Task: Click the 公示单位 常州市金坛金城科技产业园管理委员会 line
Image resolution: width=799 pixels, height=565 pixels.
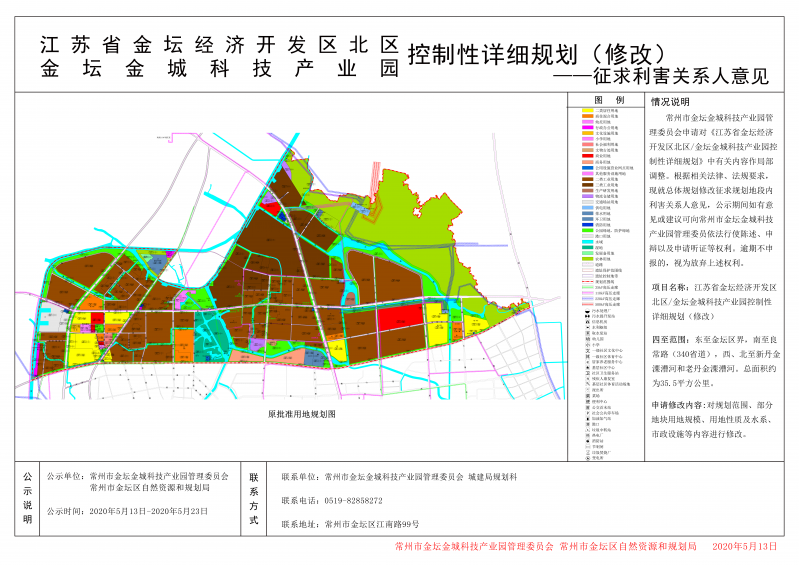Action: coord(138,476)
